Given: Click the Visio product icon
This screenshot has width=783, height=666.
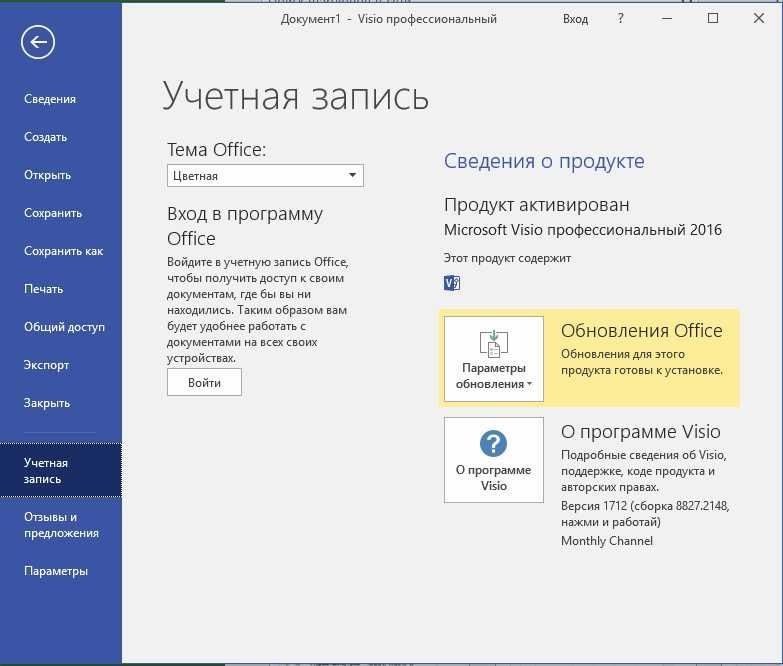Looking at the screenshot, I should (x=452, y=283).
